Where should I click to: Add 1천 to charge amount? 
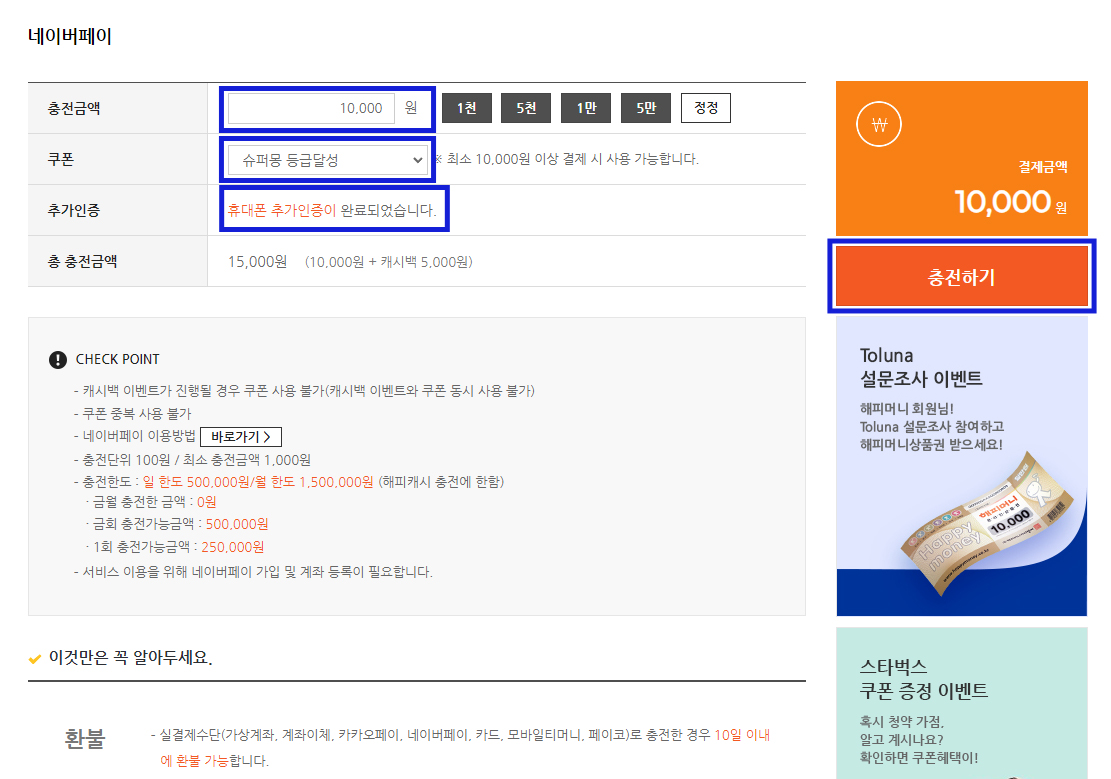pyautogui.click(x=467, y=108)
